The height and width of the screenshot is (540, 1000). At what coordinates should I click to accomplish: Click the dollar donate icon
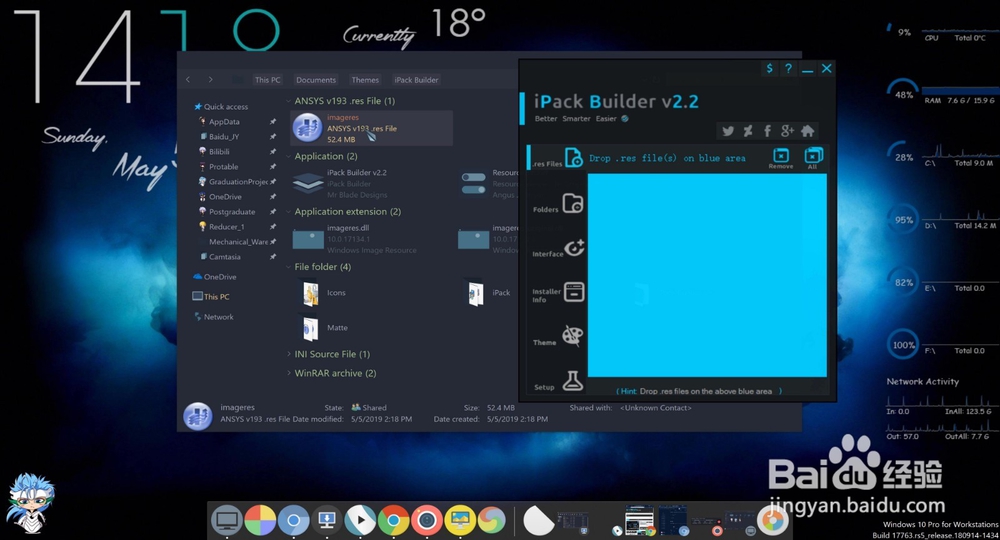click(770, 68)
